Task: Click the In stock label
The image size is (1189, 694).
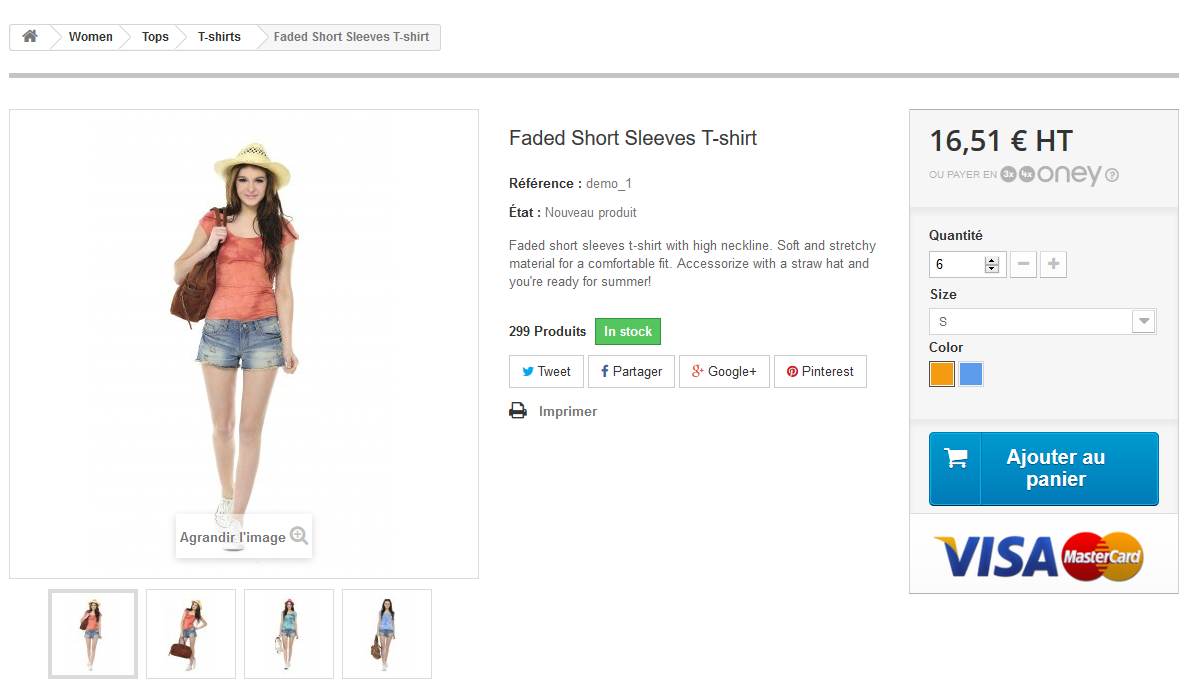Action: coord(628,331)
